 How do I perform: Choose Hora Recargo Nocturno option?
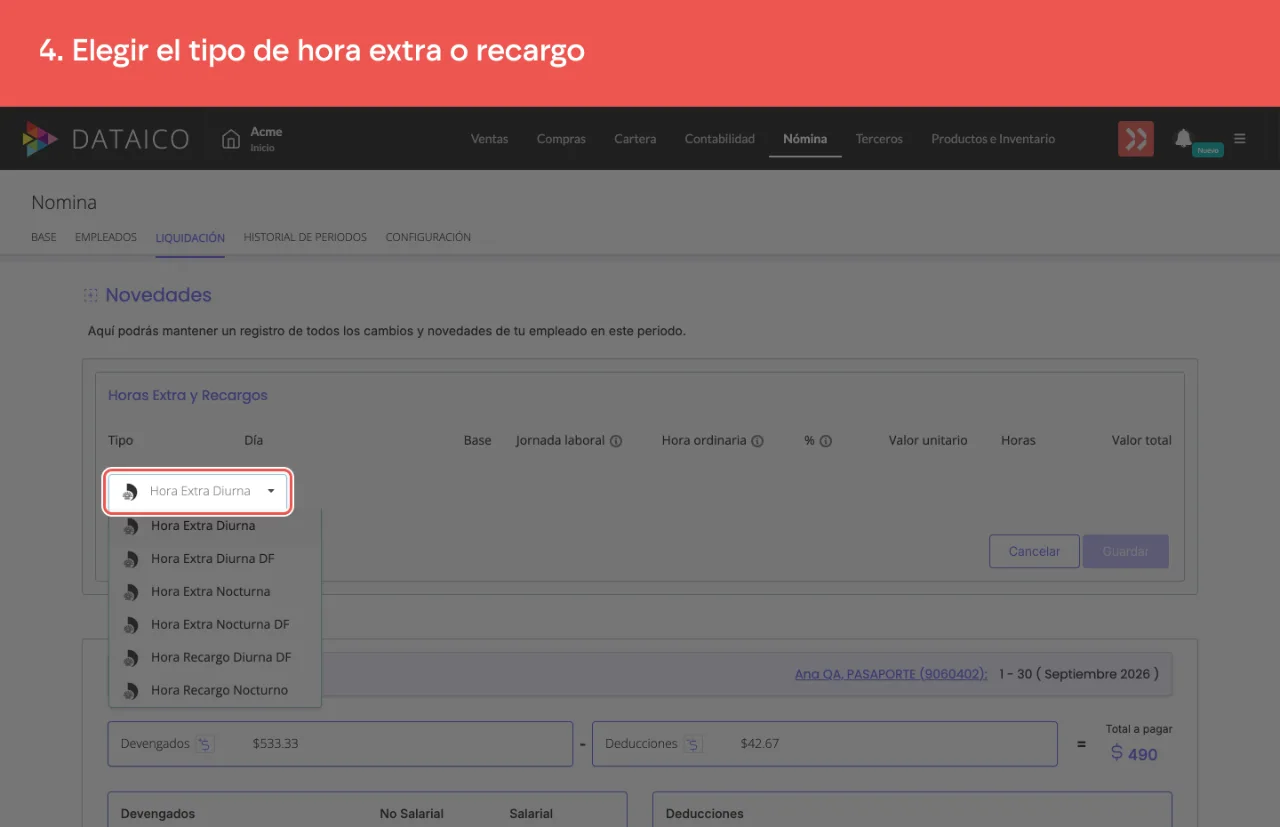215,691
